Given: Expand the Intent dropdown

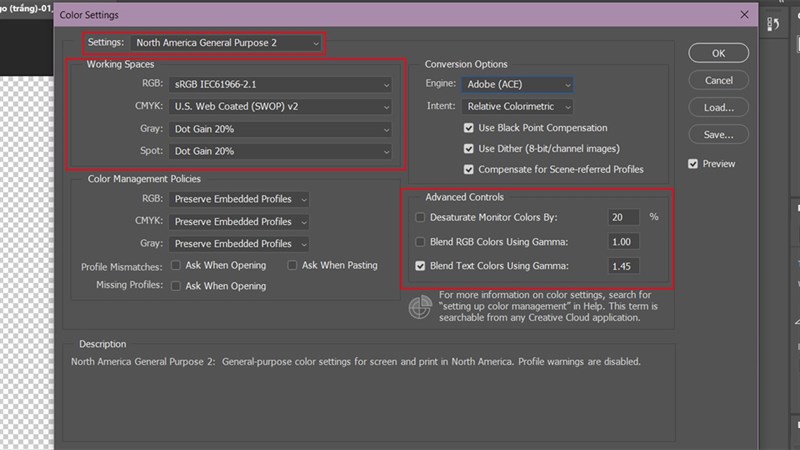Looking at the screenshot, I should (x=518, y=106).
